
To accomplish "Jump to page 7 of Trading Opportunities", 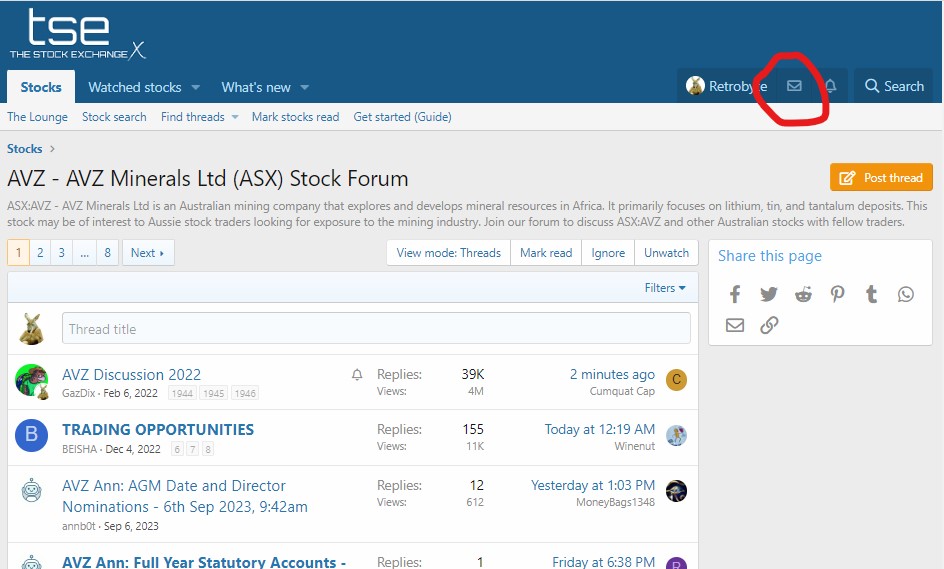I will click(192, 449).
